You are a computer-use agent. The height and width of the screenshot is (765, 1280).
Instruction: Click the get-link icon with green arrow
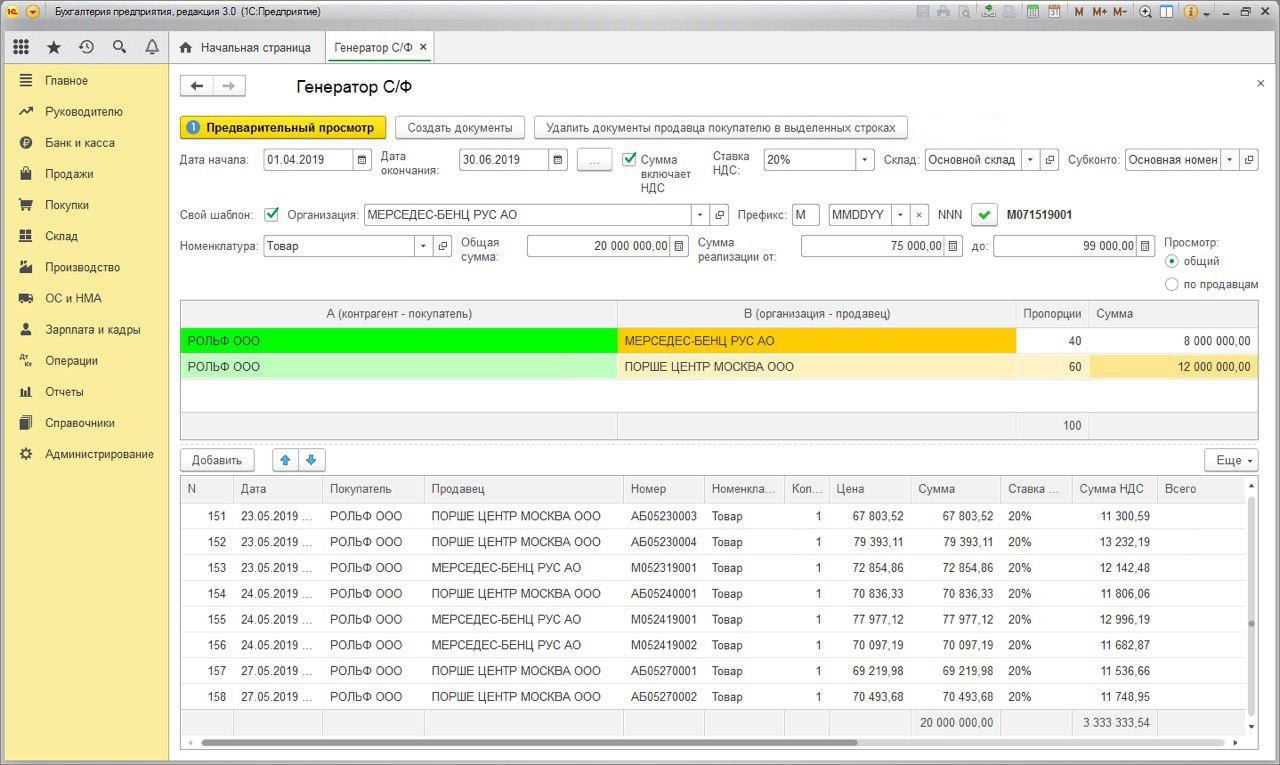(988, 12)
